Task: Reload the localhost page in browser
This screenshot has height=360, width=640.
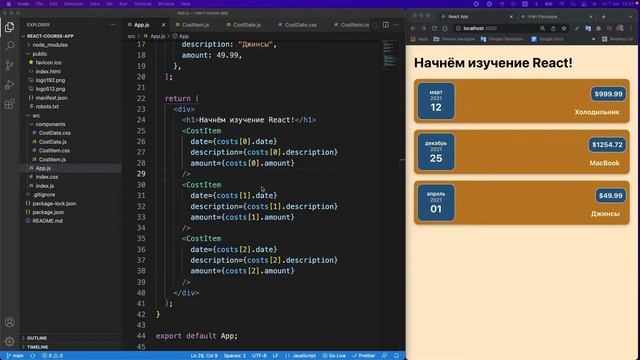Action: (434, 29)
